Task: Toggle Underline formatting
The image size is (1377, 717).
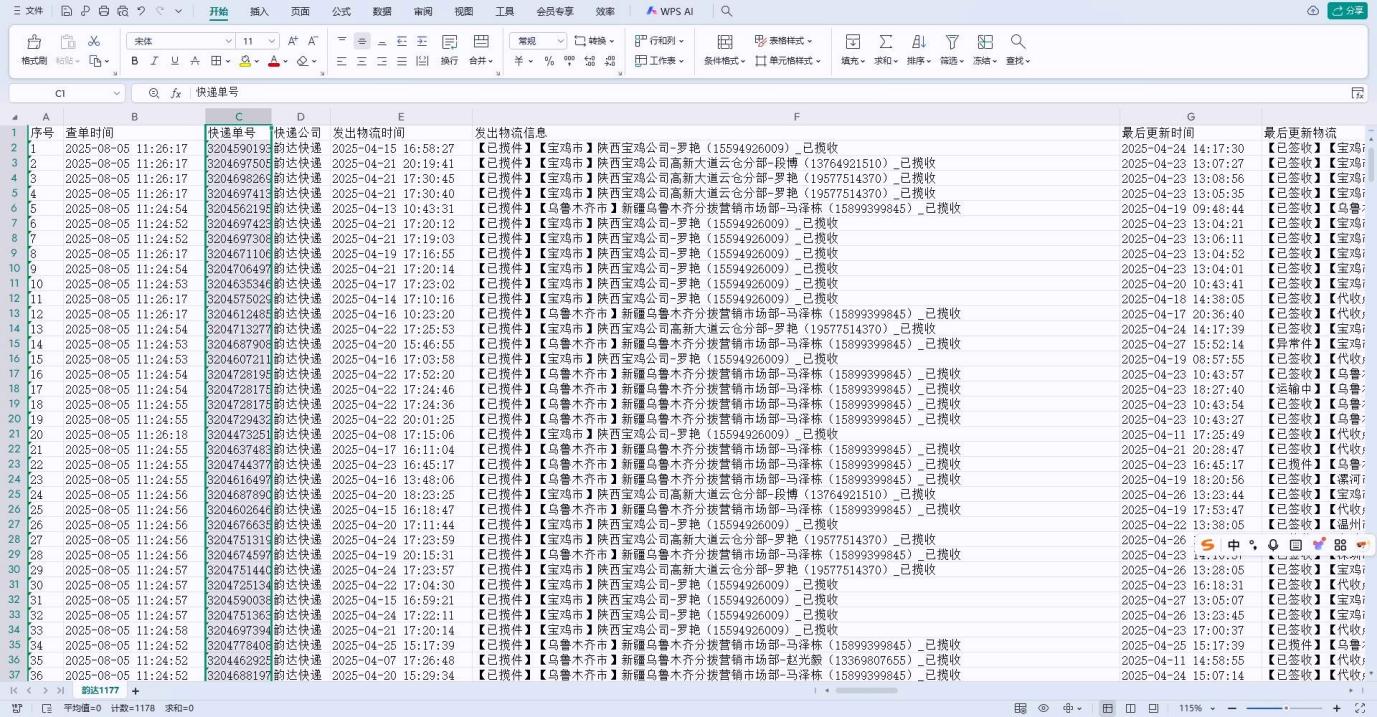Action: 175,61
